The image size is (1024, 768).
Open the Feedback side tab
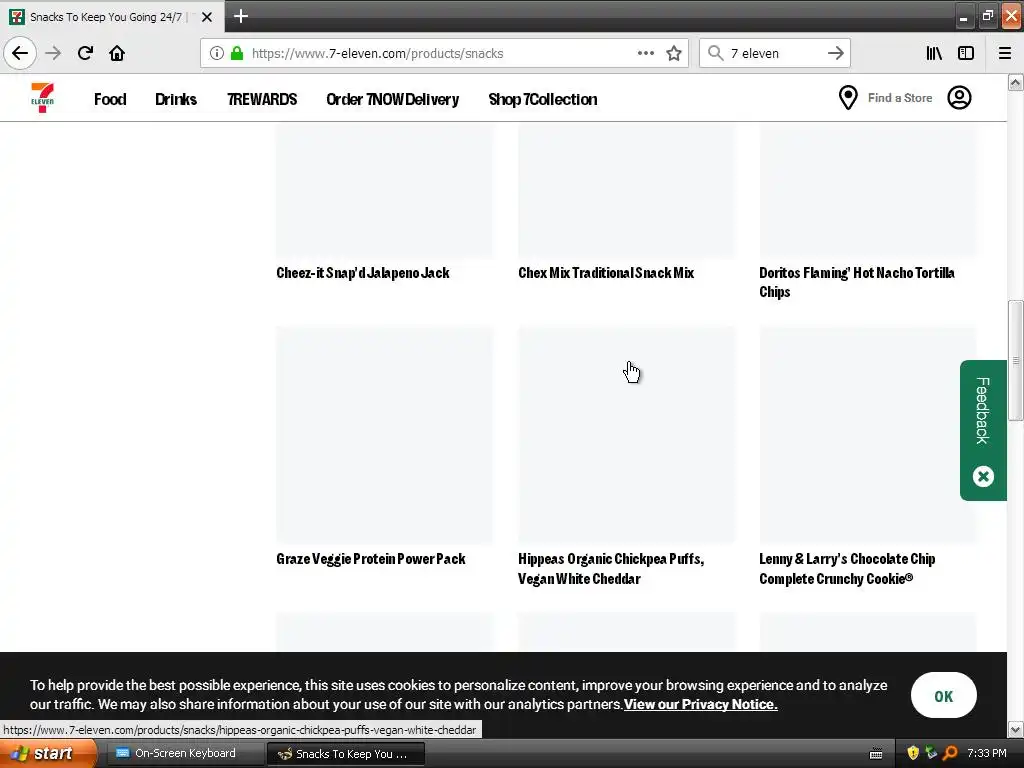(x=982, y=410)
